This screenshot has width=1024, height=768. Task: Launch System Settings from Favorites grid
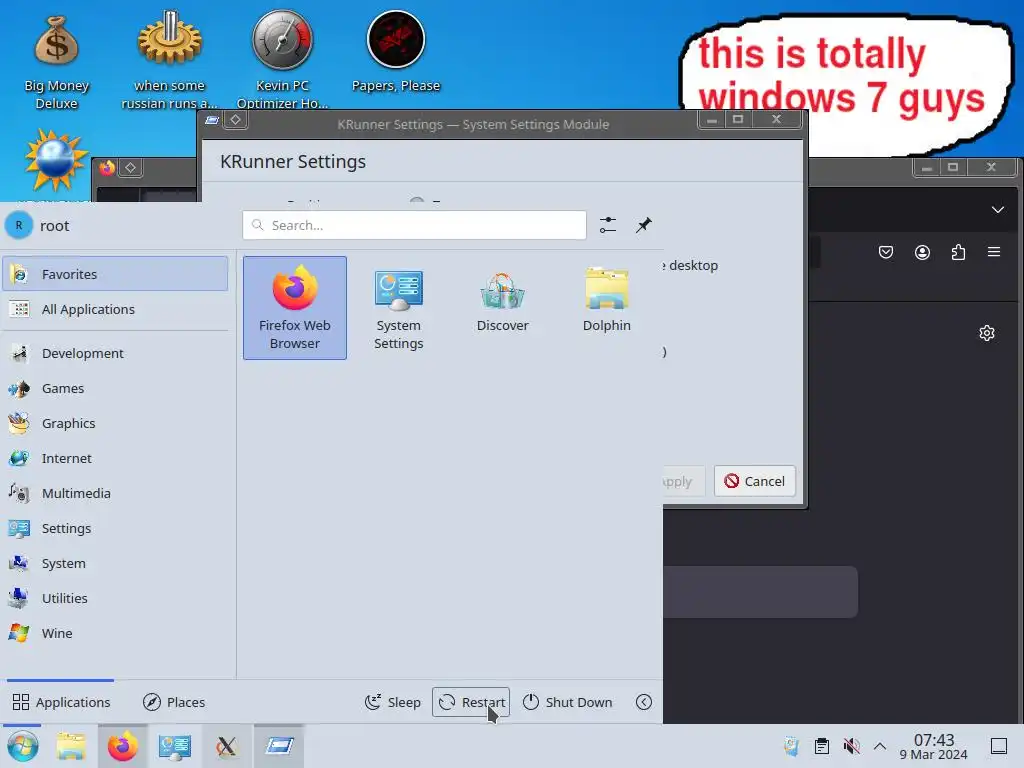(398, 308)
